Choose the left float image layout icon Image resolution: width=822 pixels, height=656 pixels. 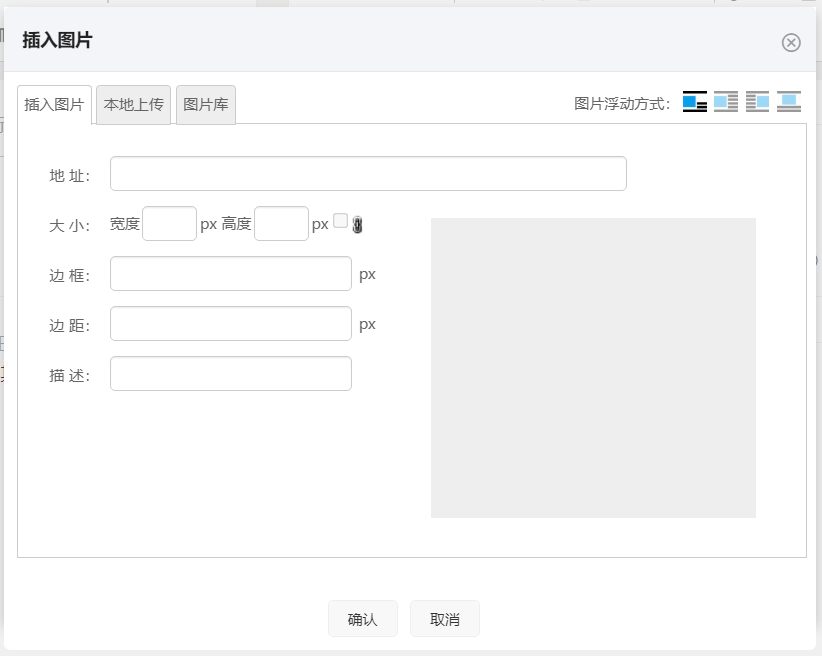click(726, 102)
